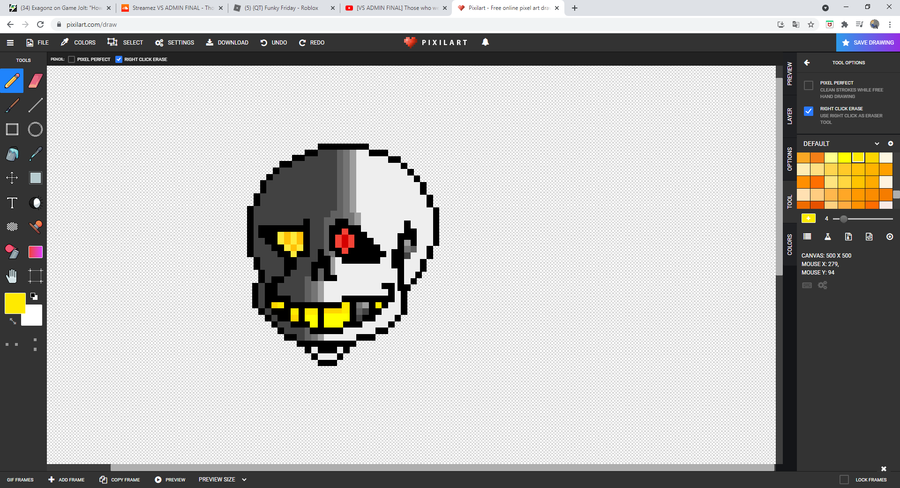Select the Stamp tool
Image resolution: width=900 pixels, height=488 pixels.
(36, 227)
